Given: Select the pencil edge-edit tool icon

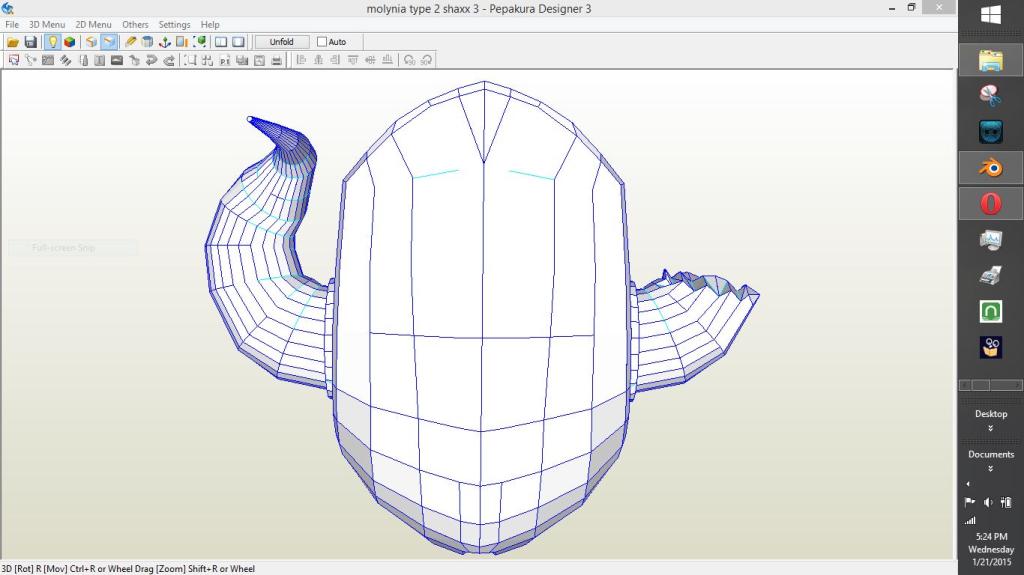Looking at the screenshot, I should click(x=130, y=42).
